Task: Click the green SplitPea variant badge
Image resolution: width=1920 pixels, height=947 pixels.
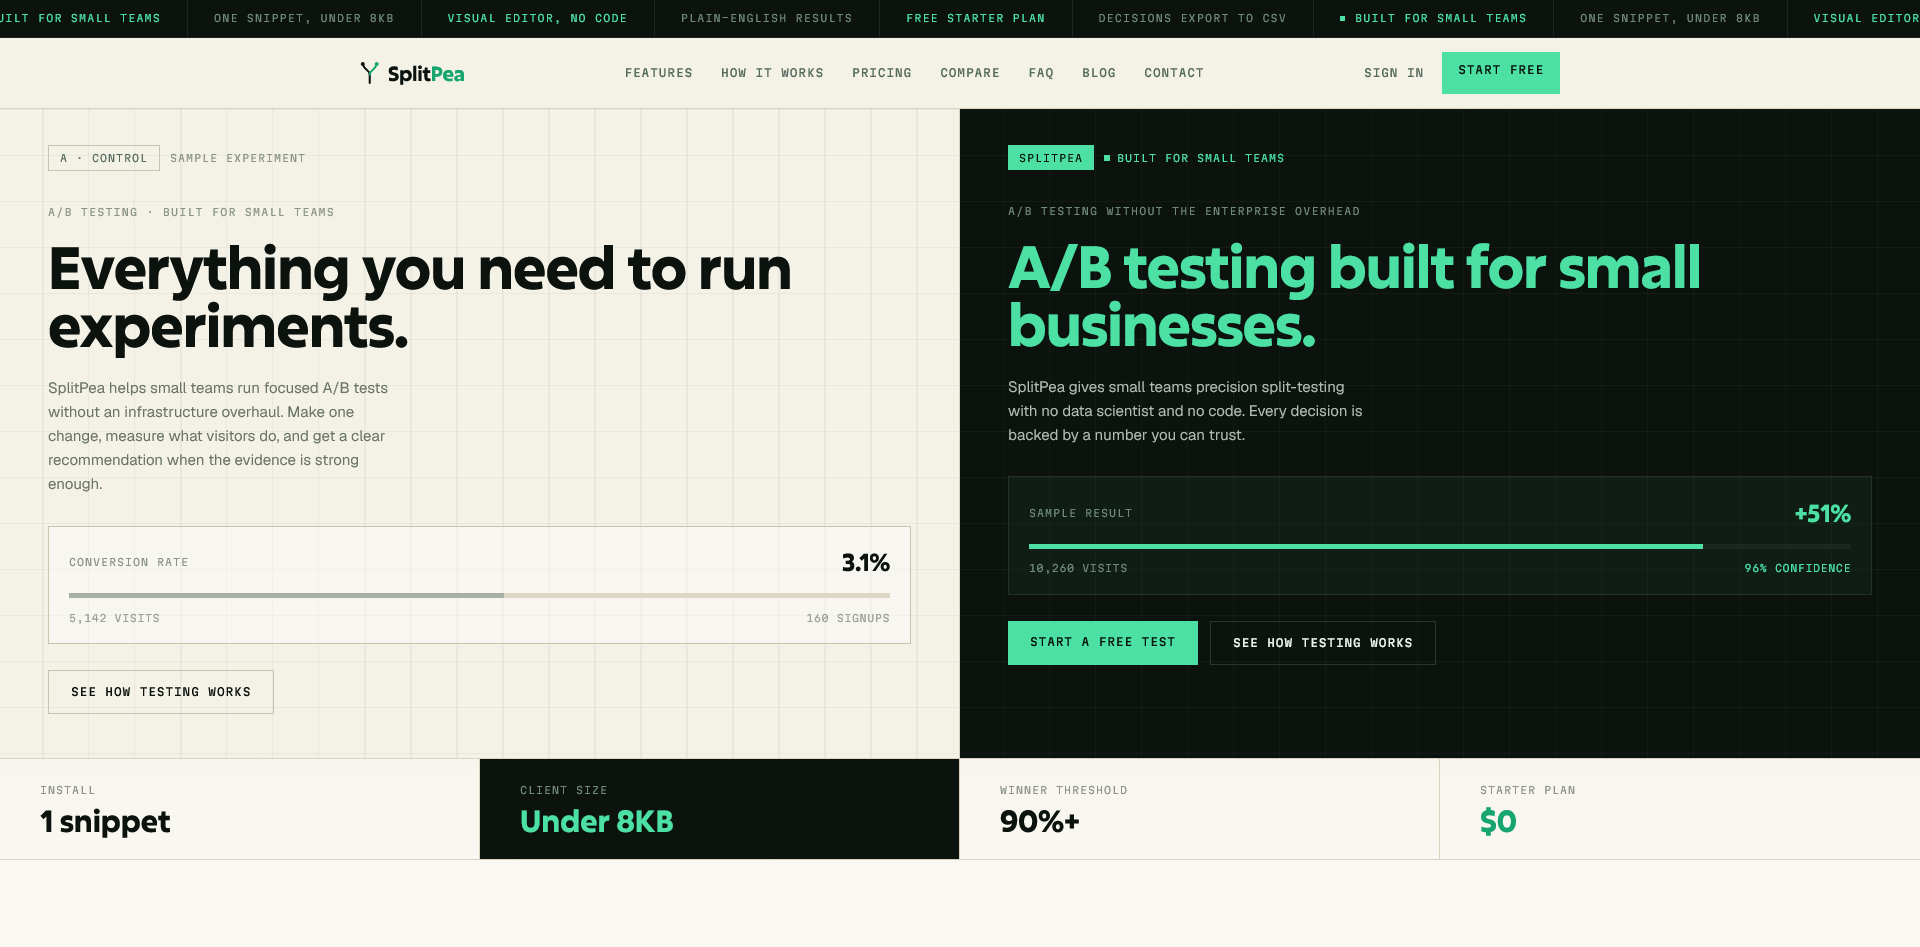Action: tap(1051, 158)
